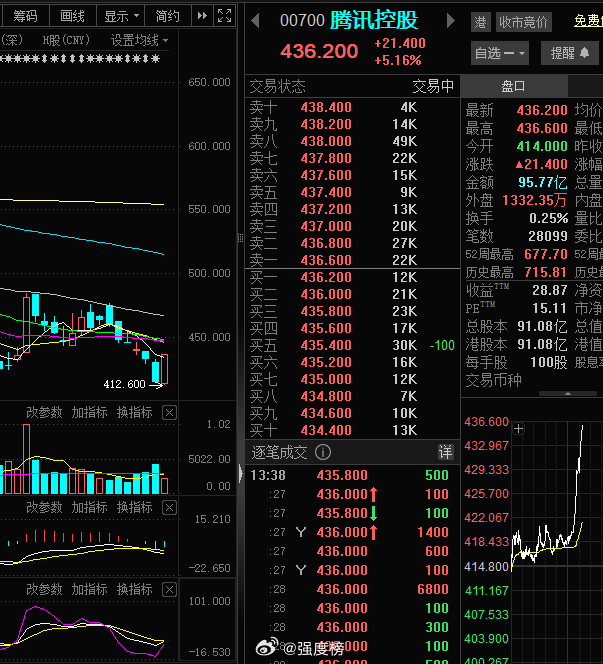This screenshot has height=664, width=603.
Task: Click 加指标 in the MACD panel
Action: 89,507
